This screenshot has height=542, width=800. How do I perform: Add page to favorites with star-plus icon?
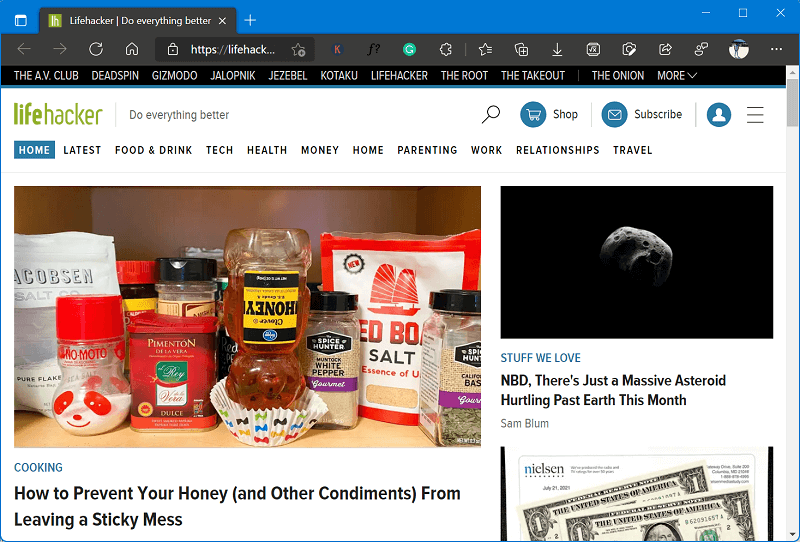(298, 50)
